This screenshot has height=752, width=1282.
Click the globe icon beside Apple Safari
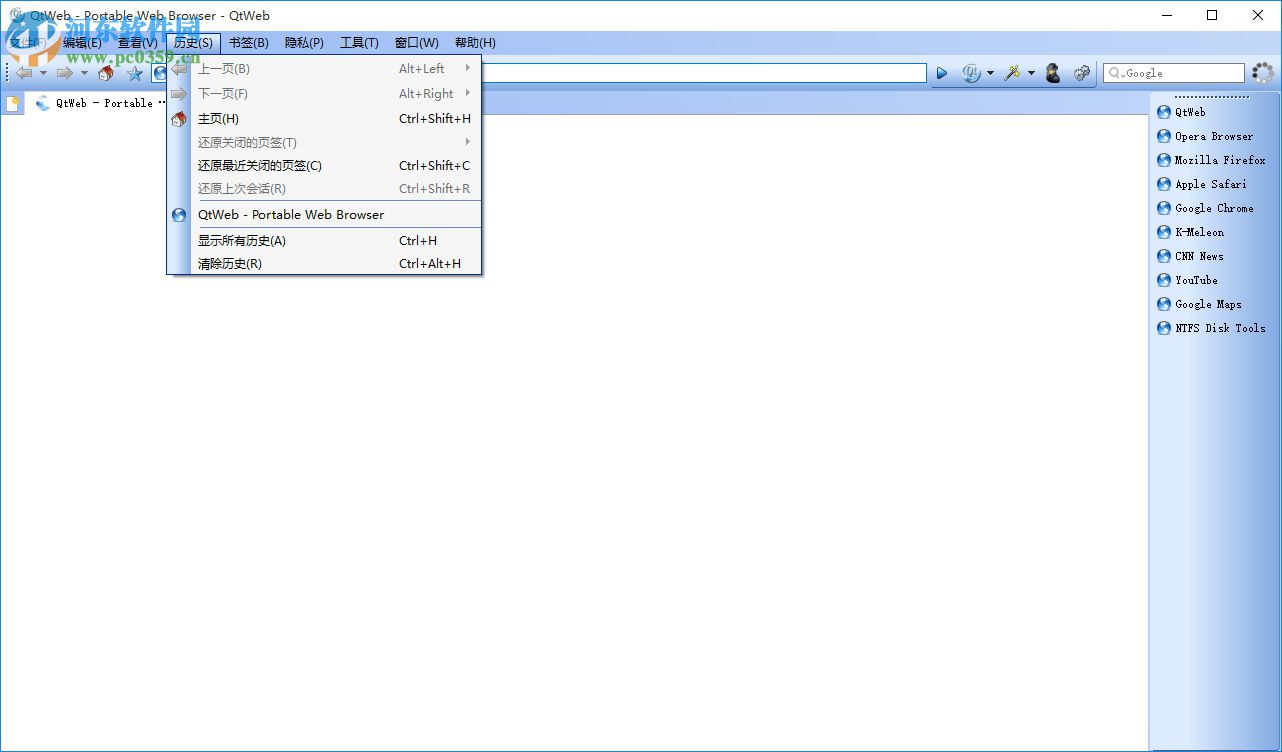1164,184
